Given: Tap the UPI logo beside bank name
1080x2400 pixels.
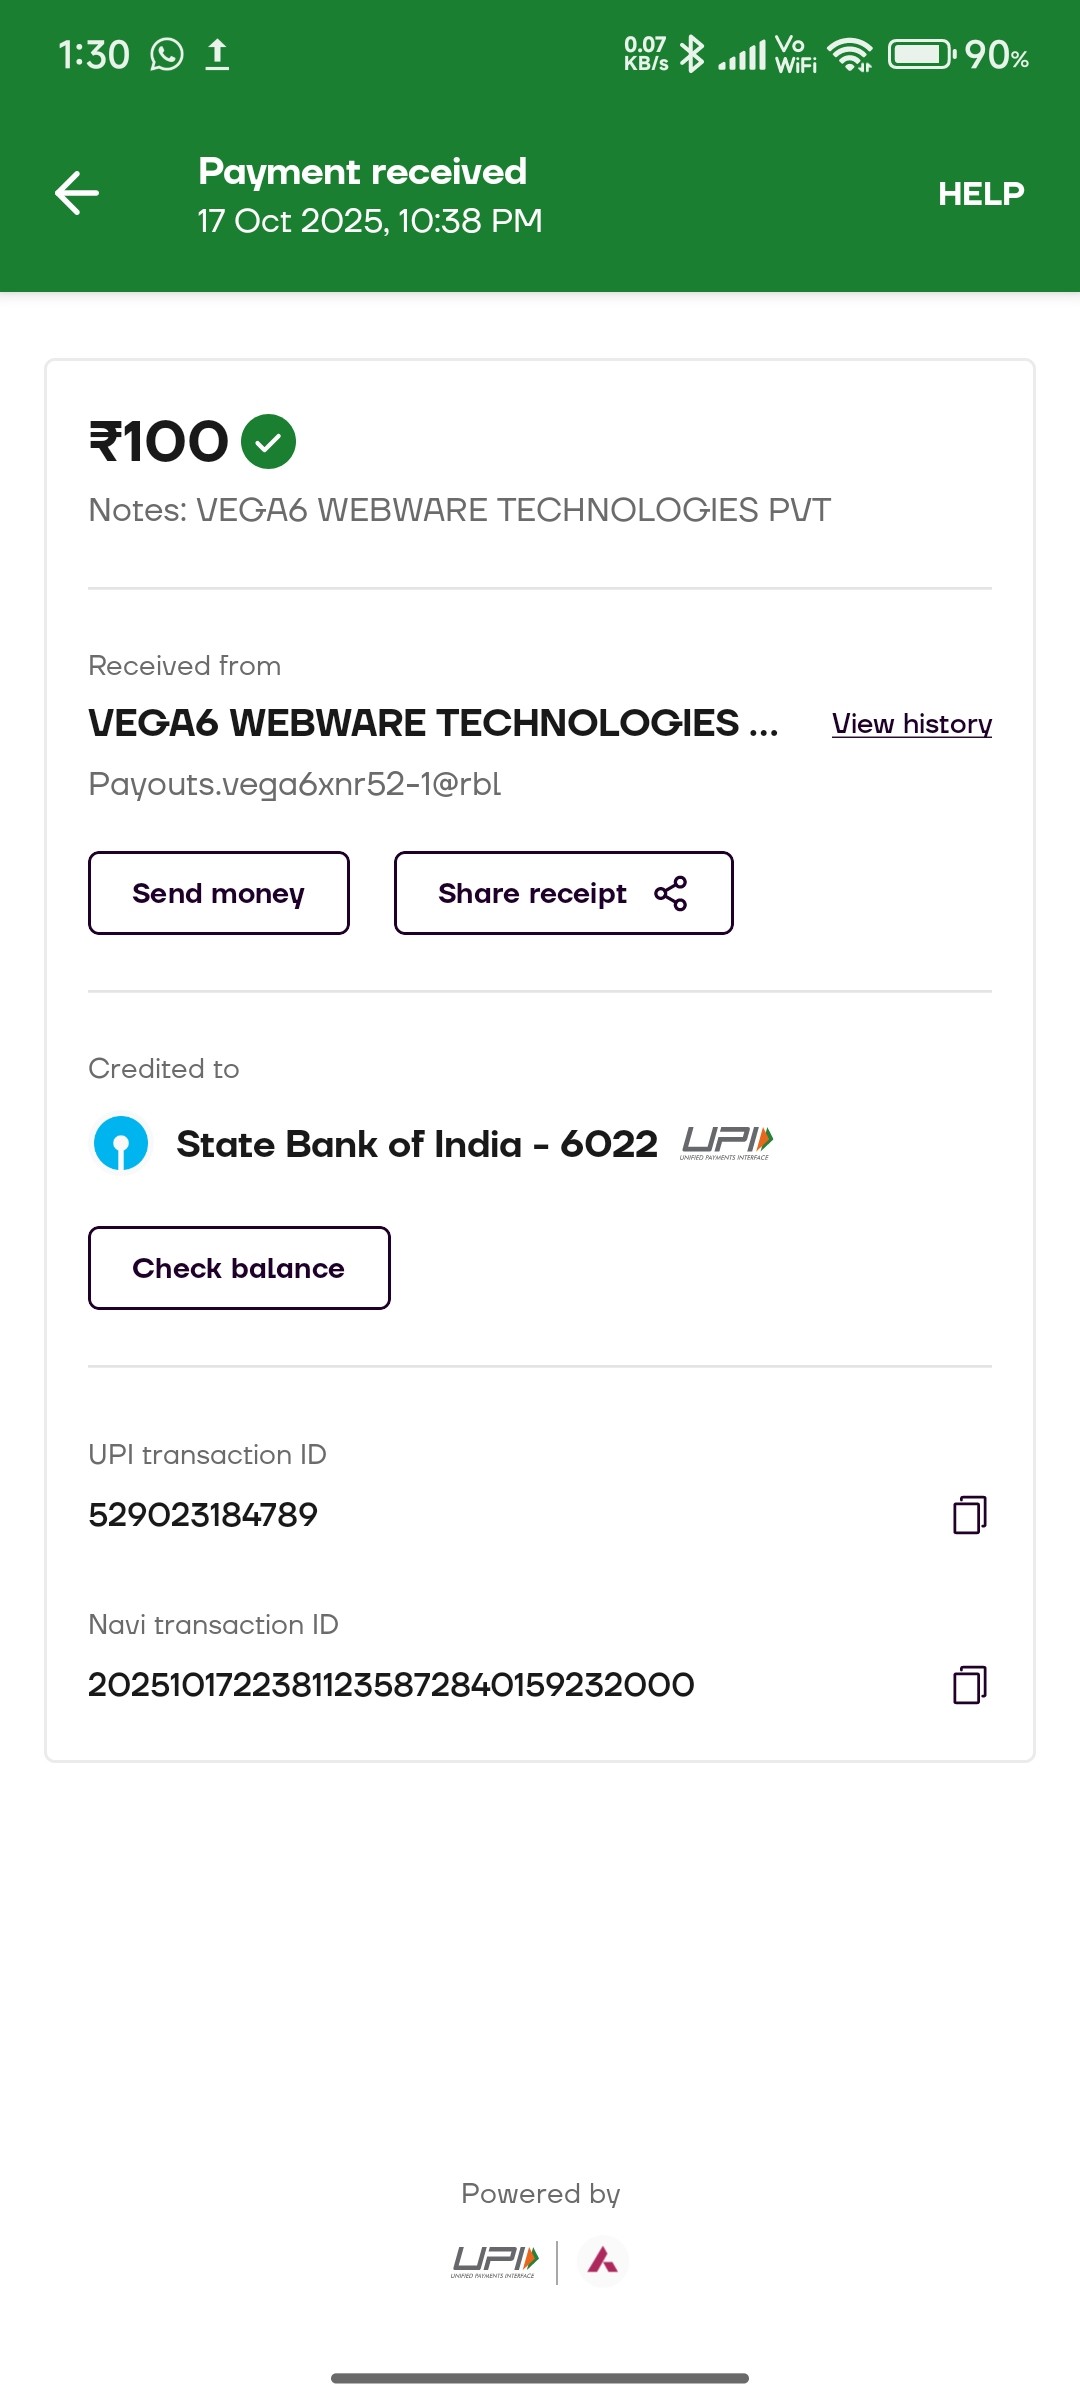Looking at the screenshot, I should click(x=727, y=1143).
